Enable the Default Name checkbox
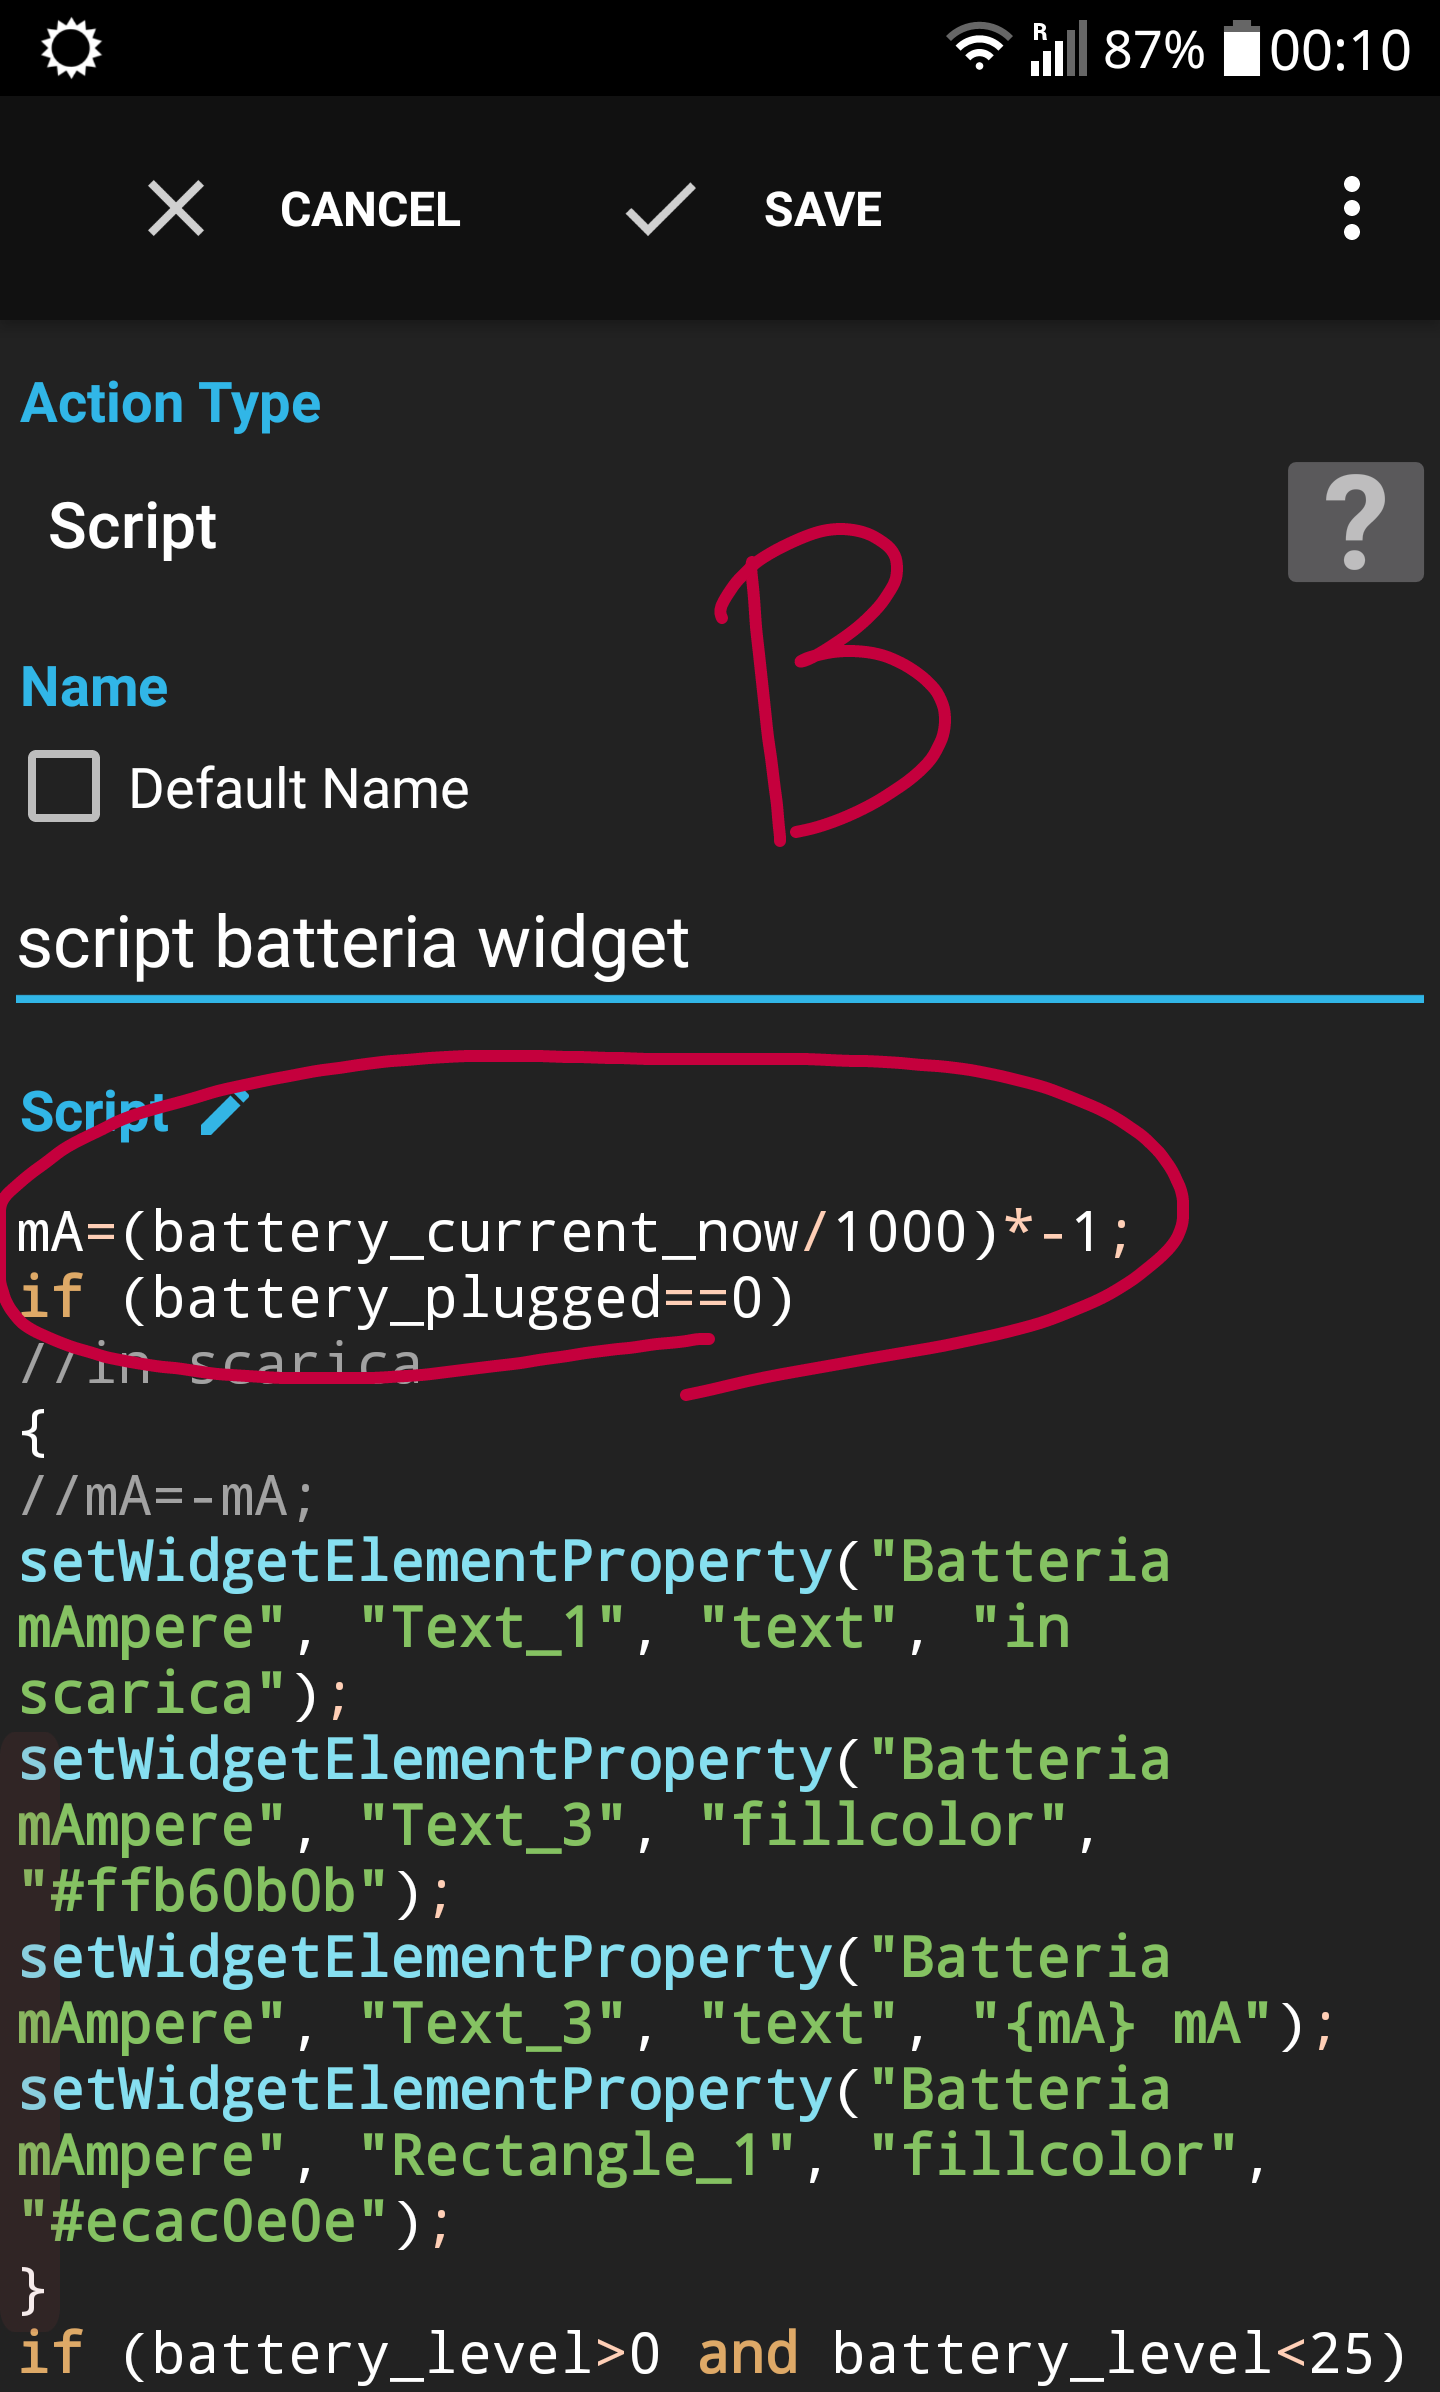Image resolution: width=1440 pixels, height=2392 pixels. click(x=64, y=786)
